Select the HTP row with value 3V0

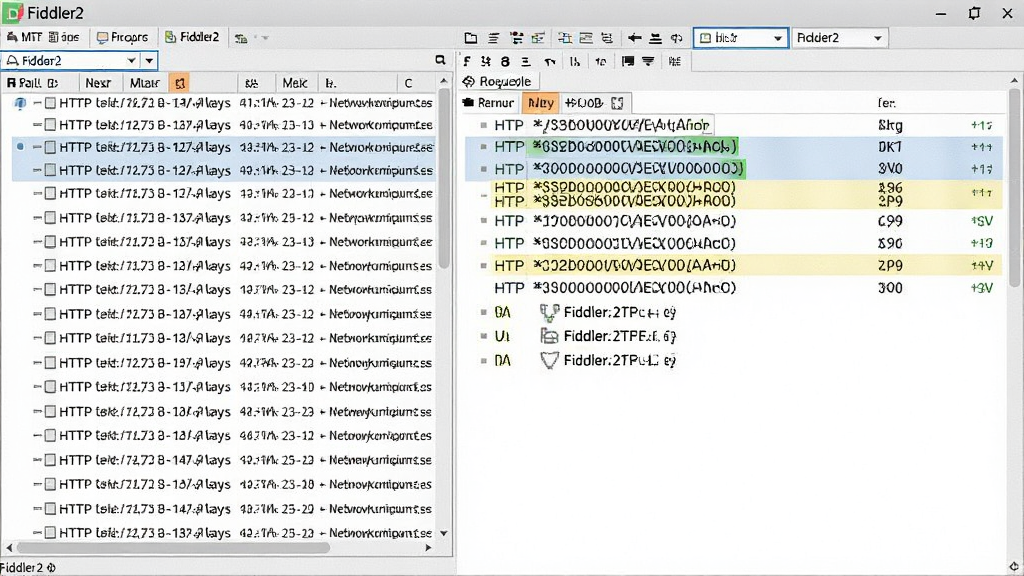pos(733,169)
